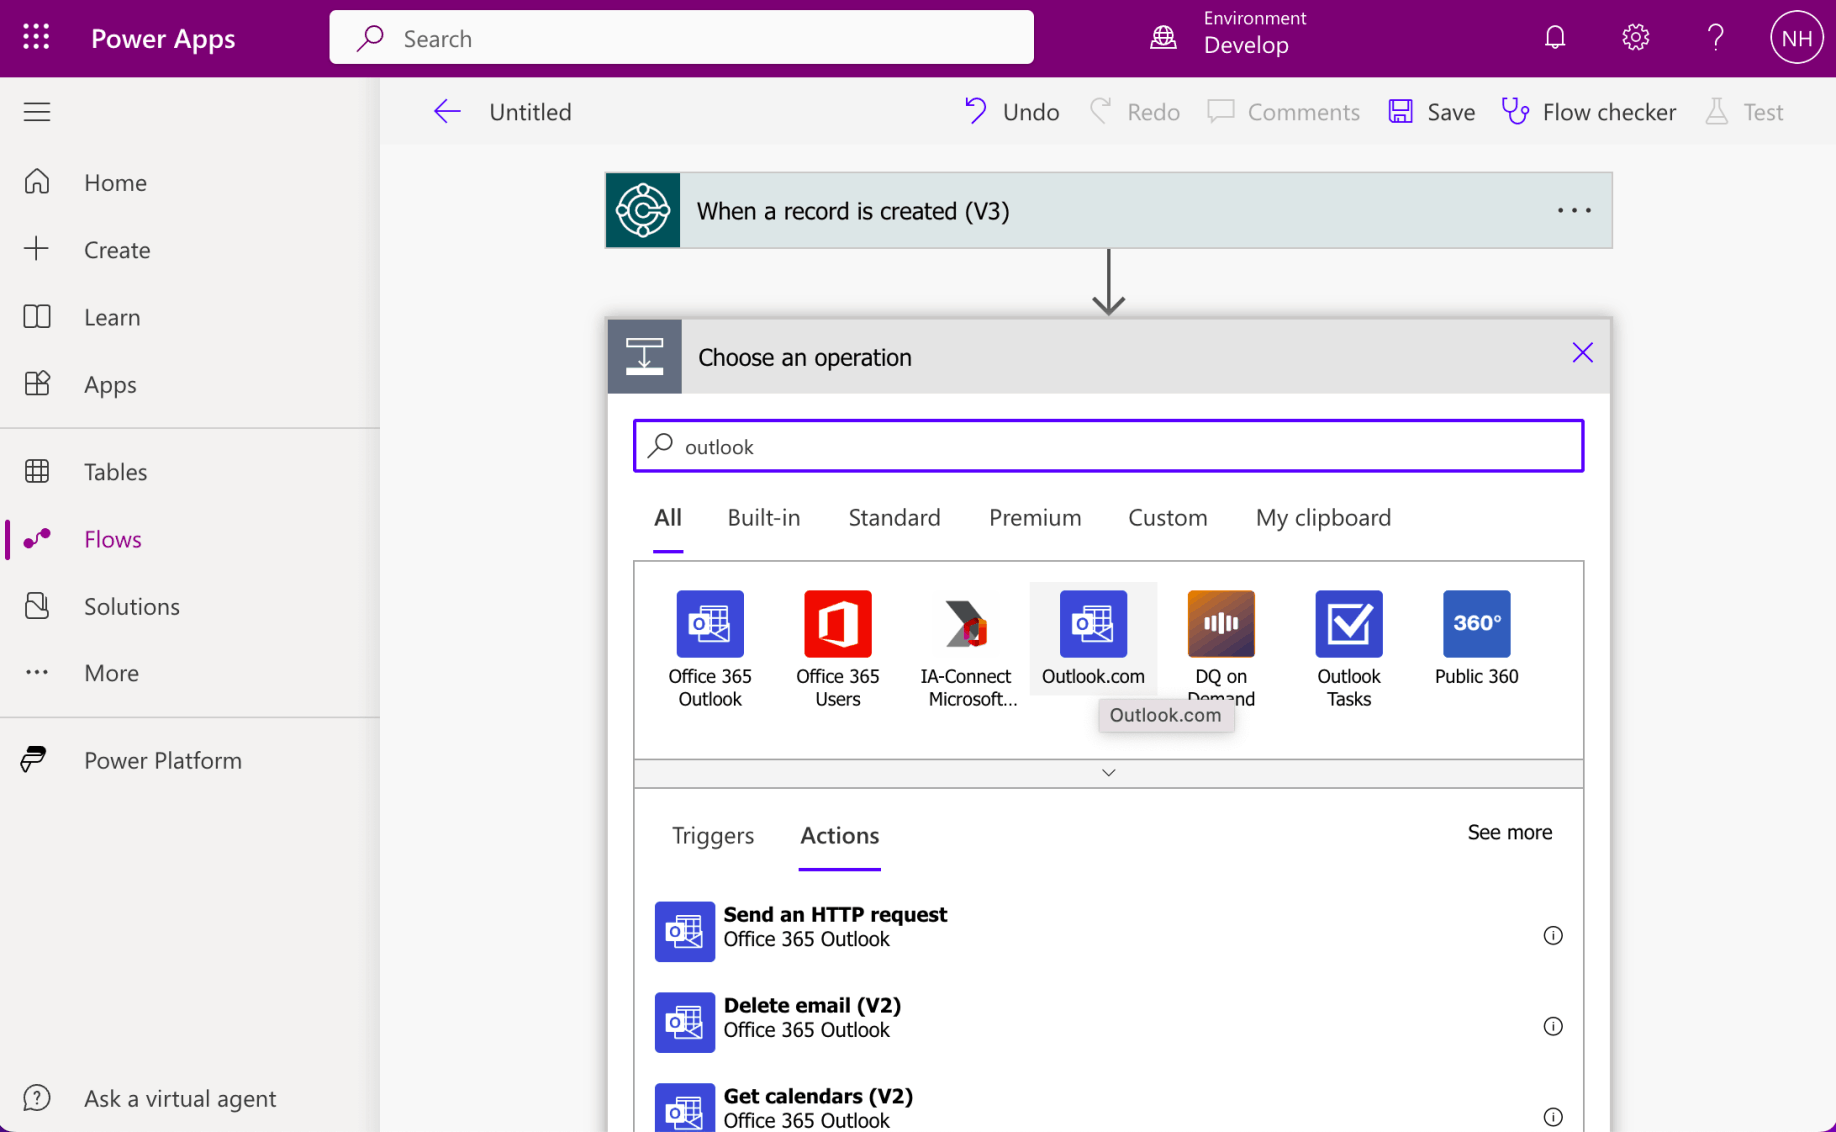Click the Flow checker icon
1836x1132 pixels.
click(x=1515, y=112)
